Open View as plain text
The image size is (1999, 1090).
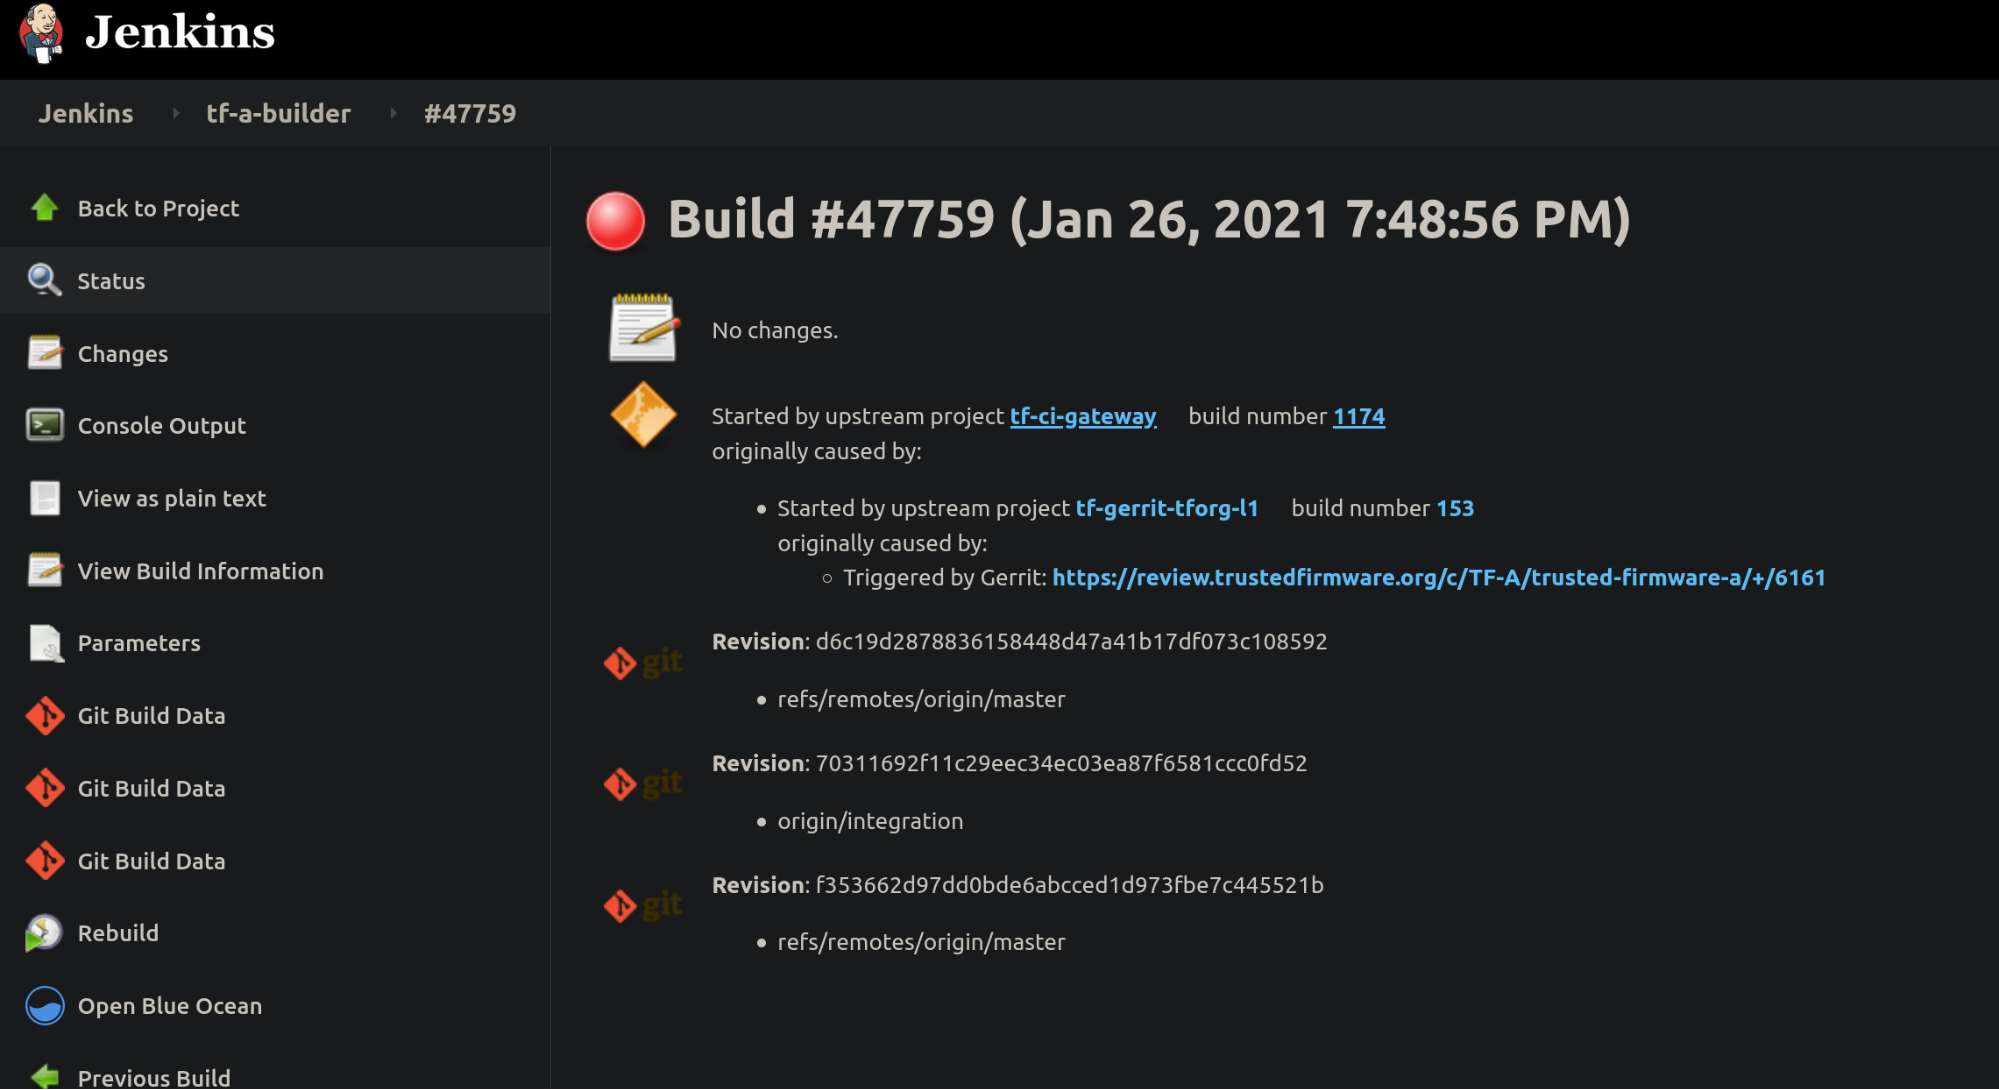coord(171,498)
